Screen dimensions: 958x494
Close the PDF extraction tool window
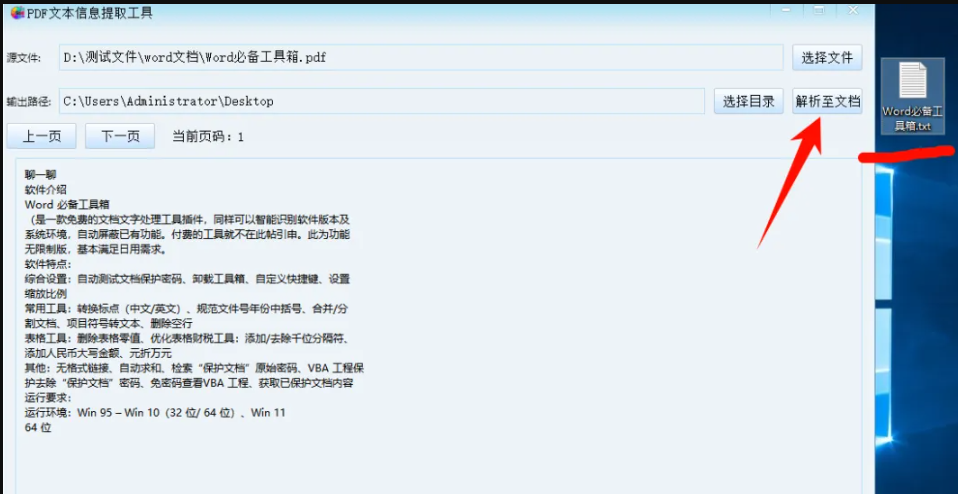(x=854, y=10)
